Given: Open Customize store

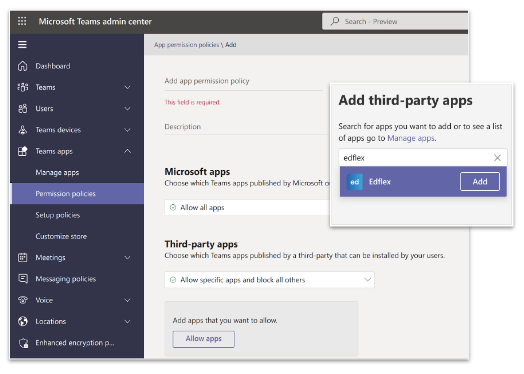Looking at the screenshot, I should point(61,236).
